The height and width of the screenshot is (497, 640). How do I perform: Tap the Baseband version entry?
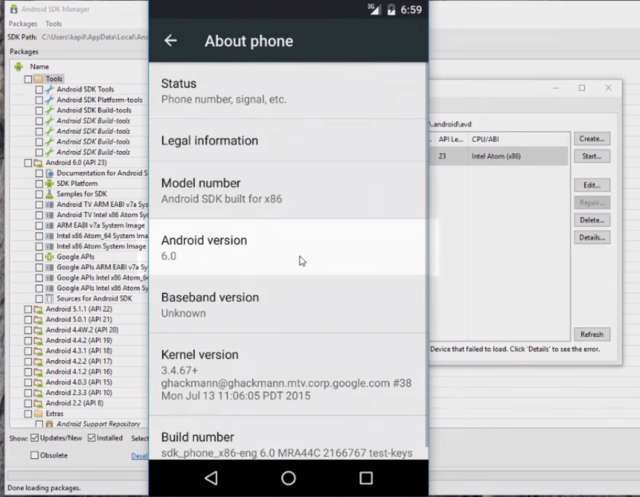(287, 305)
